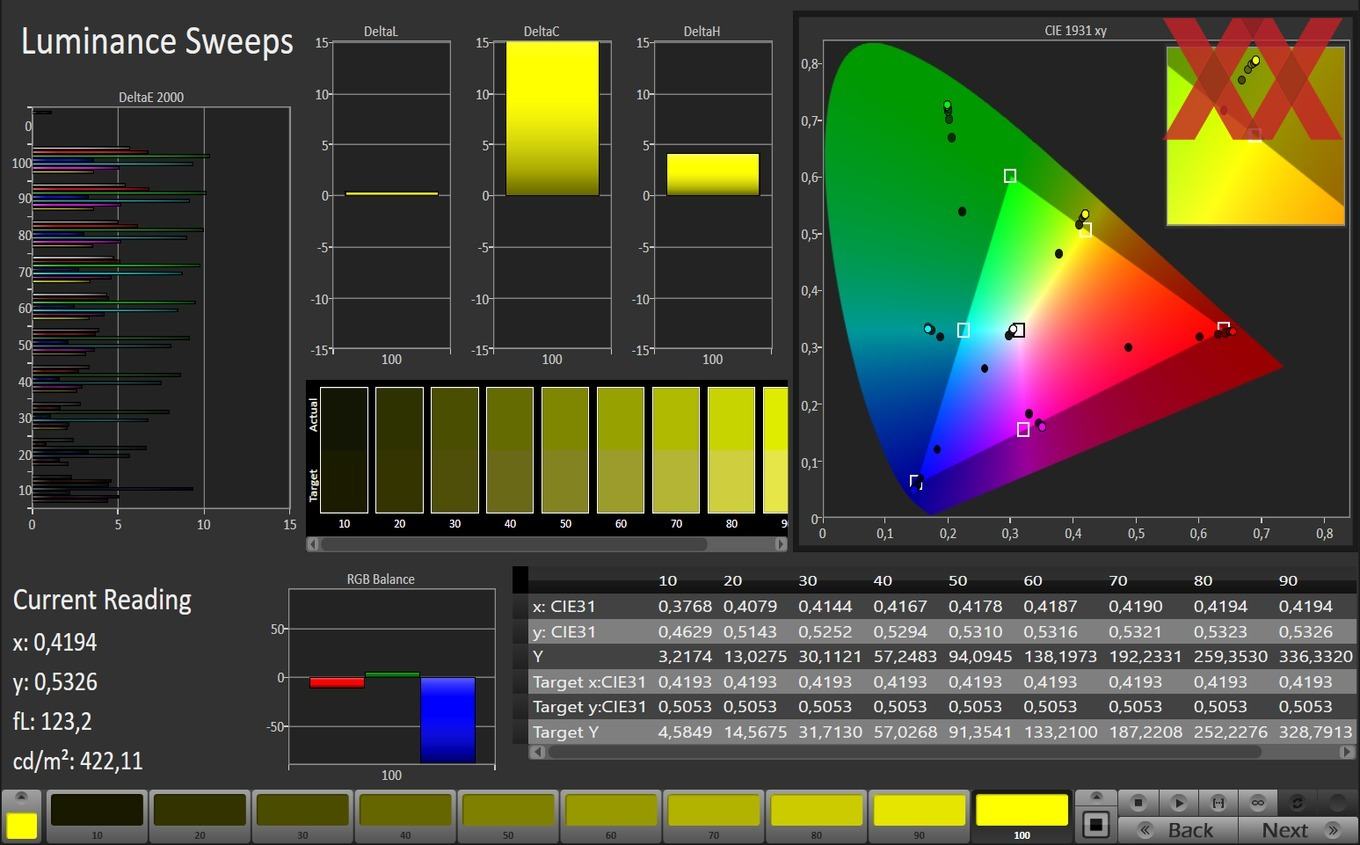This screenshot has width=1360, height=845.
Task: Click the blue bar in RGB Balance chart
Action: click(x=447, y=720)
